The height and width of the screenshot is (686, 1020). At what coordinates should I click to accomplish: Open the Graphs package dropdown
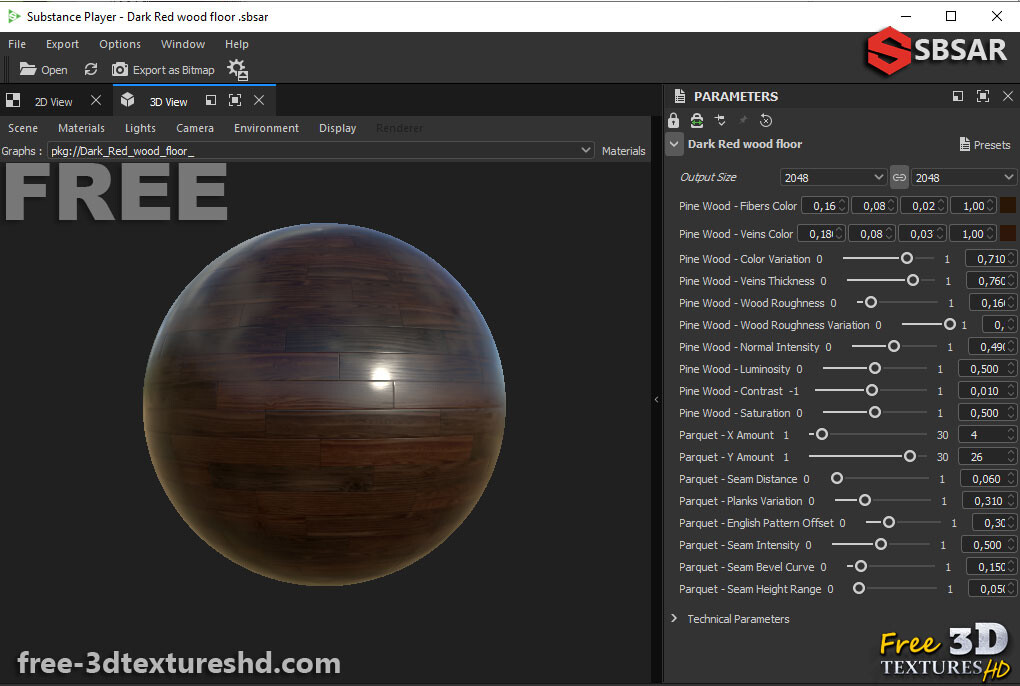pyautogui.click(x=588, y=151)
